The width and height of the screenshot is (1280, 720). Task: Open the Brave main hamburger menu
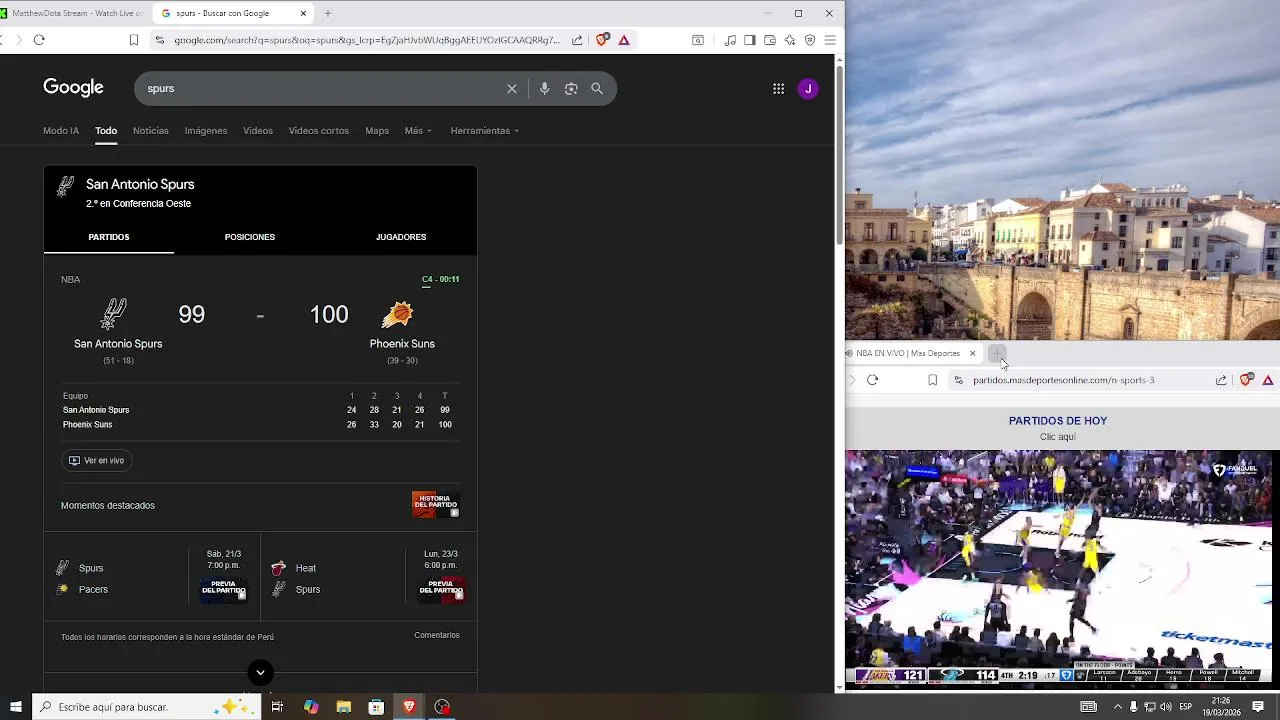830,40
